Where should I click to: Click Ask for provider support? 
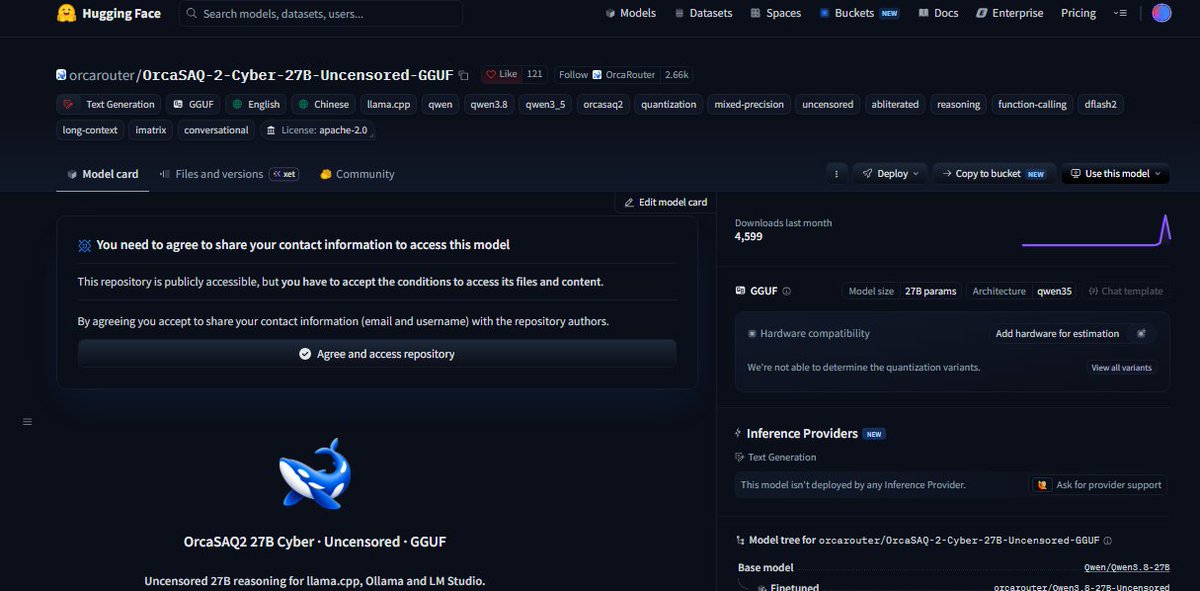point(1099,485)
